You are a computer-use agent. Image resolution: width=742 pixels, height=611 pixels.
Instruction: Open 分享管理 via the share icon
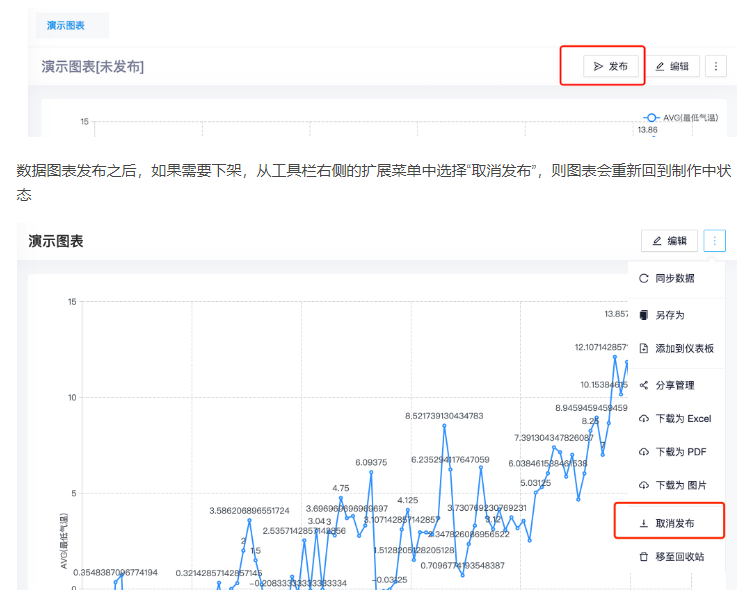pos(644,385)
